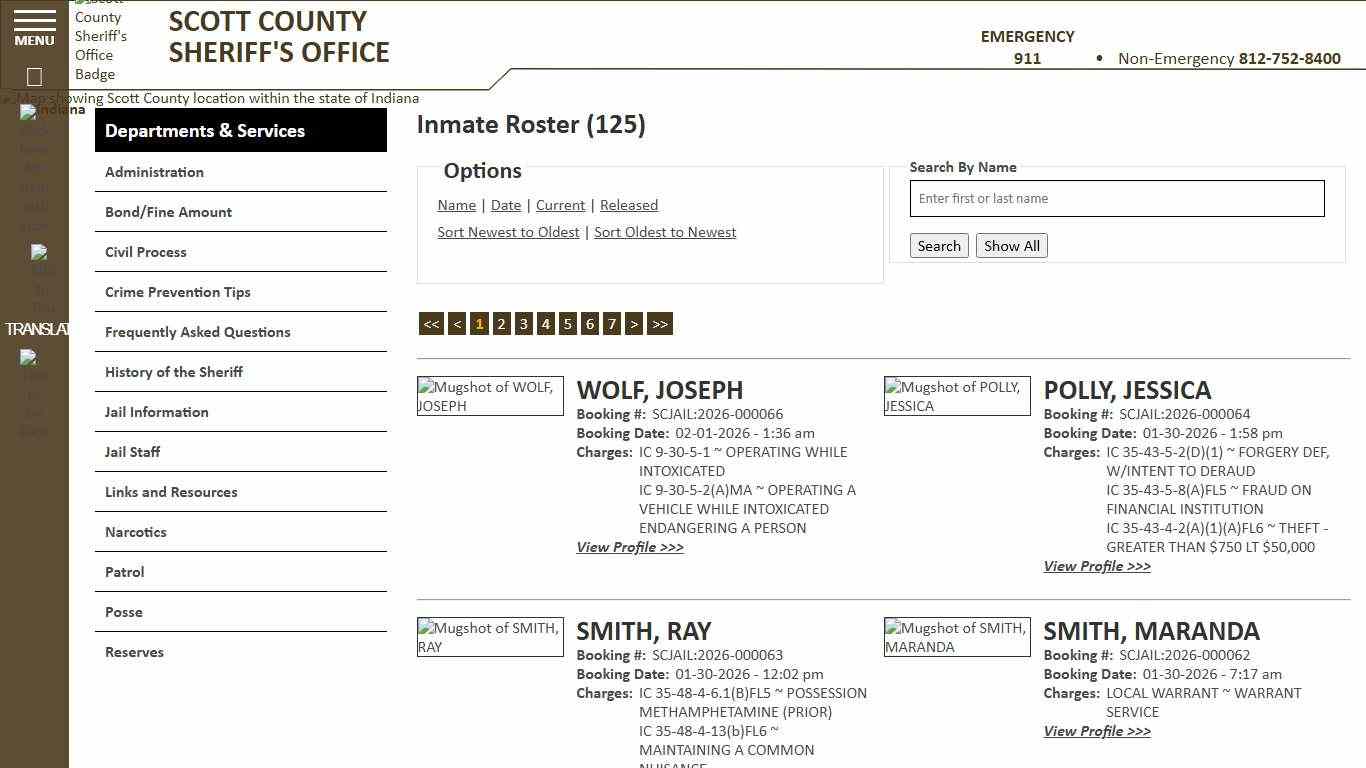Select Sort Newest to Oldest
This screenshot has height=768, width=1366.
(x=508, y=231)
